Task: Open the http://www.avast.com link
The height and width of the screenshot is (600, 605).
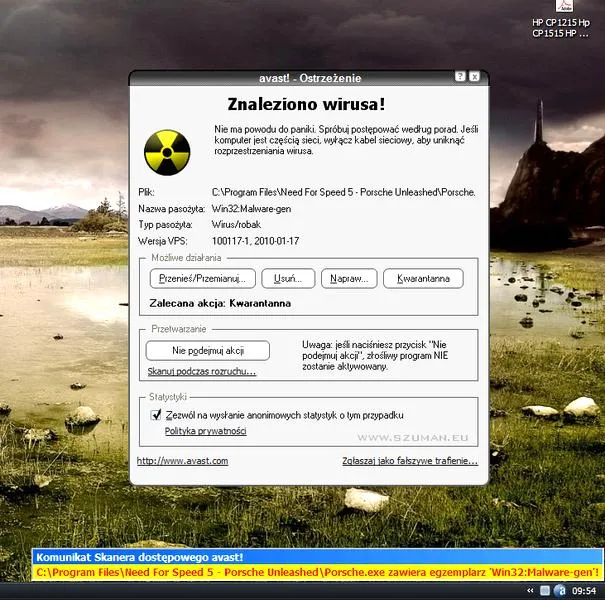Action: coord(183,461)
